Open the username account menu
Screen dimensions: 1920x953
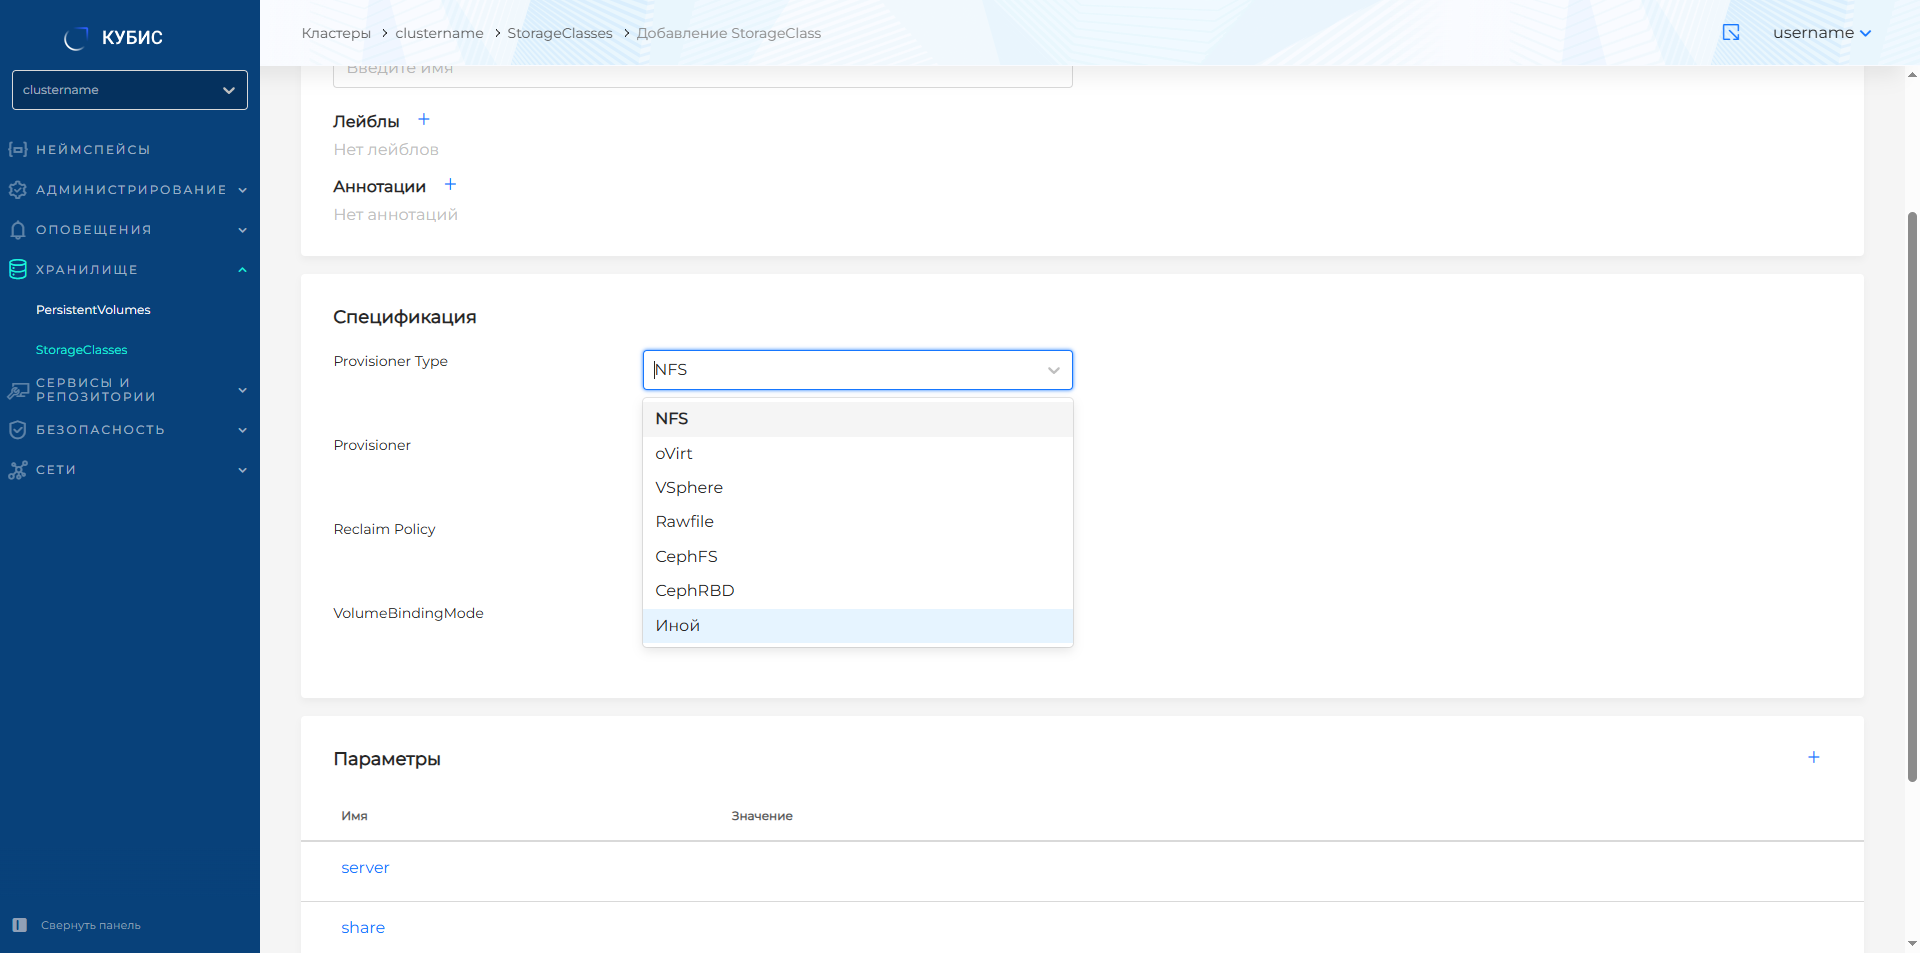[1821, 33]
